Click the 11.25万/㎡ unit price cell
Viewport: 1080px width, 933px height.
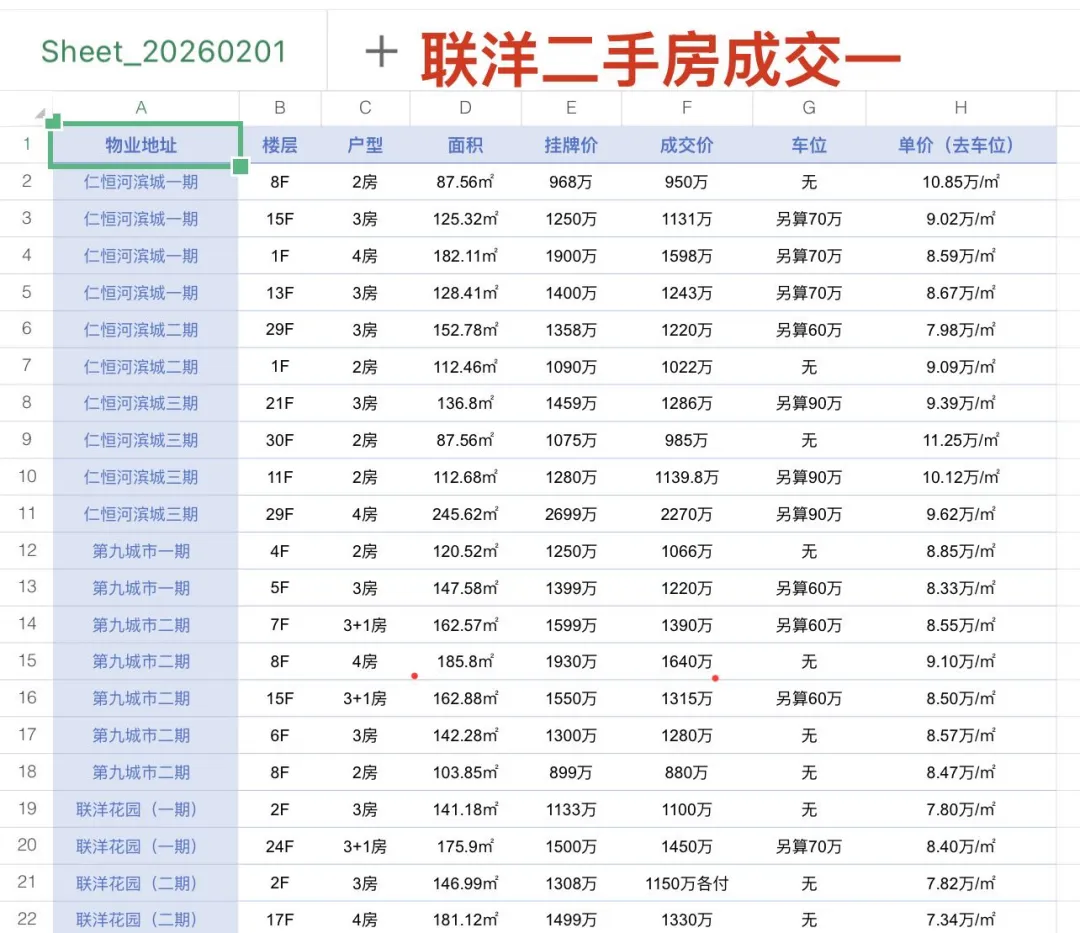[961, 440]
